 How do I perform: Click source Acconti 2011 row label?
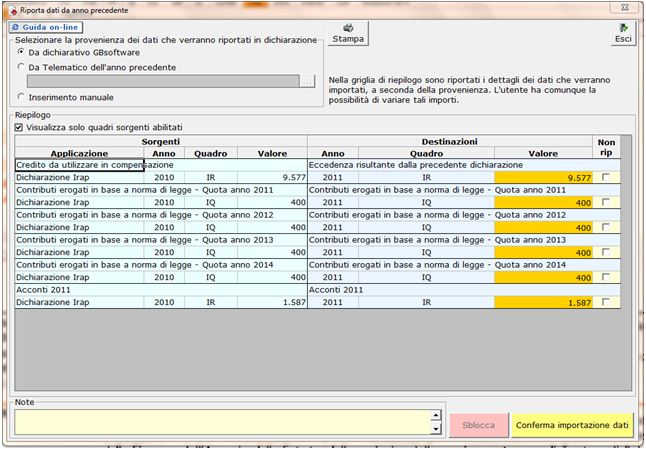(x=161, y=290)
